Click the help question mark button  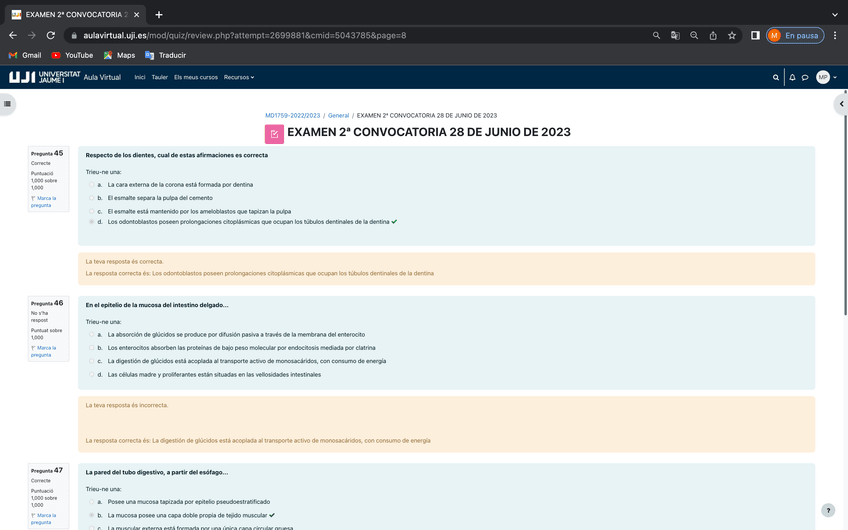click(827, 510)
